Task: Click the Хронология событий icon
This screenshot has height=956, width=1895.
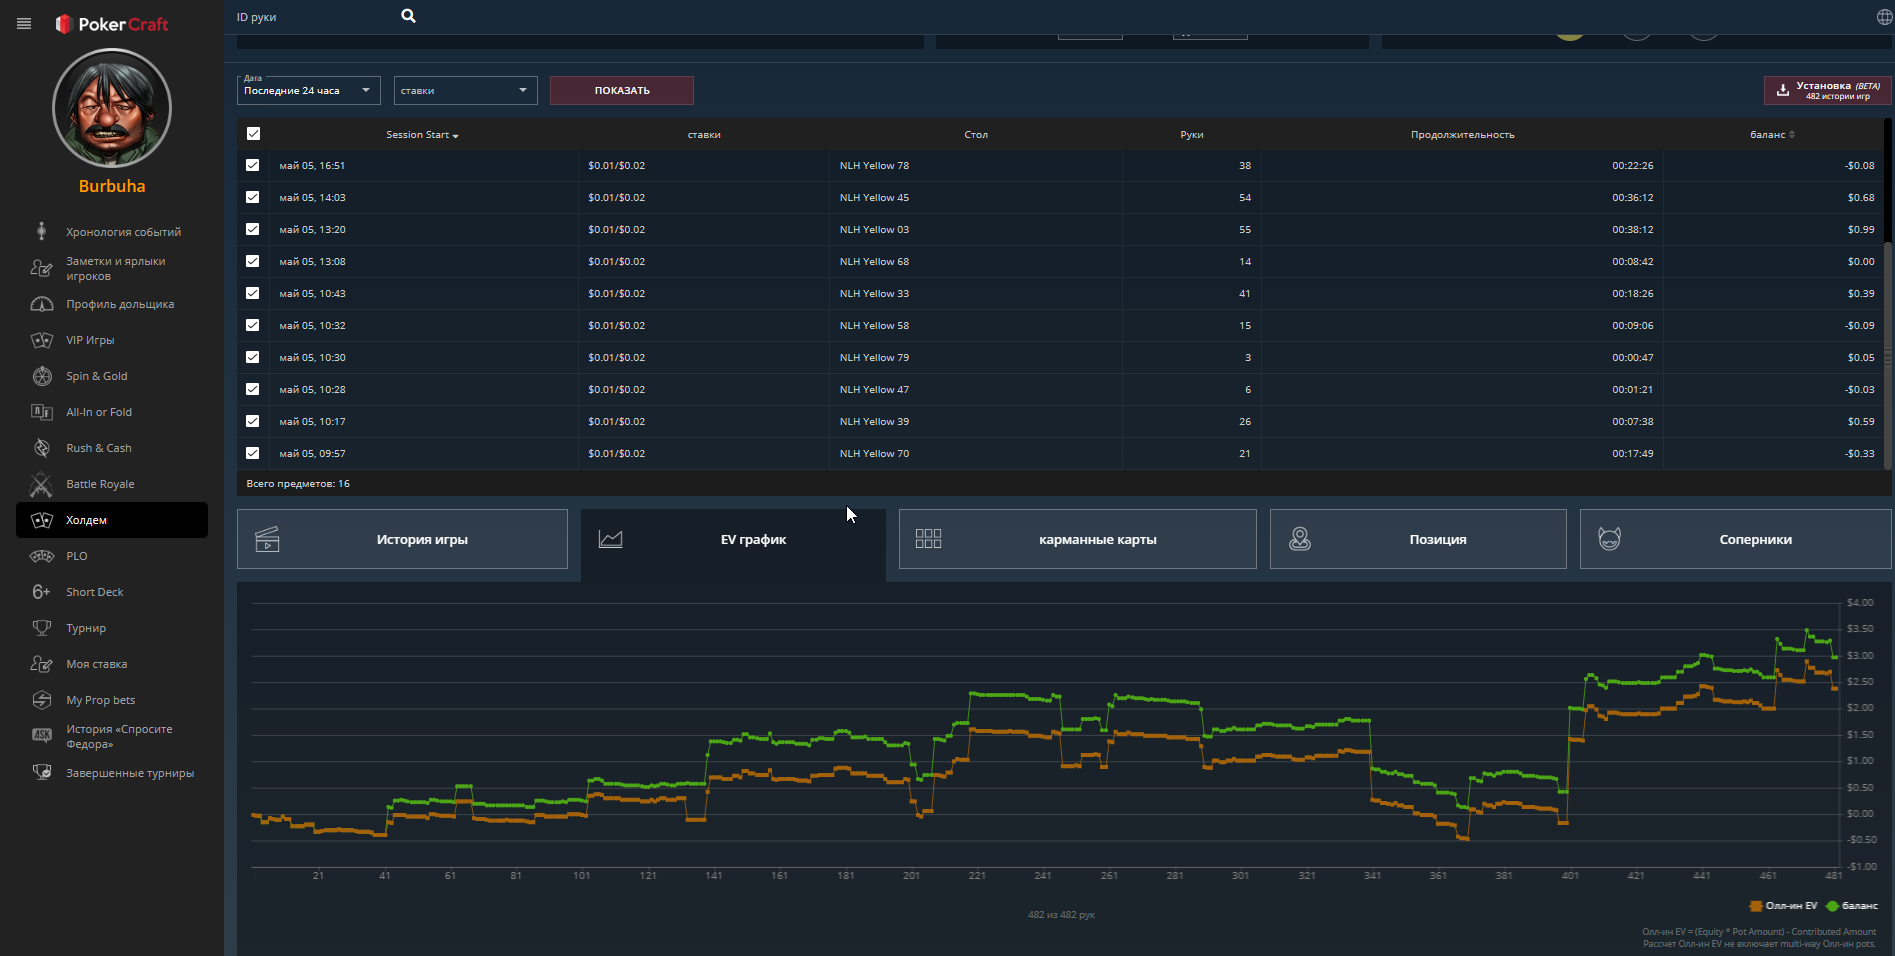Action: [x=41, y=231]
